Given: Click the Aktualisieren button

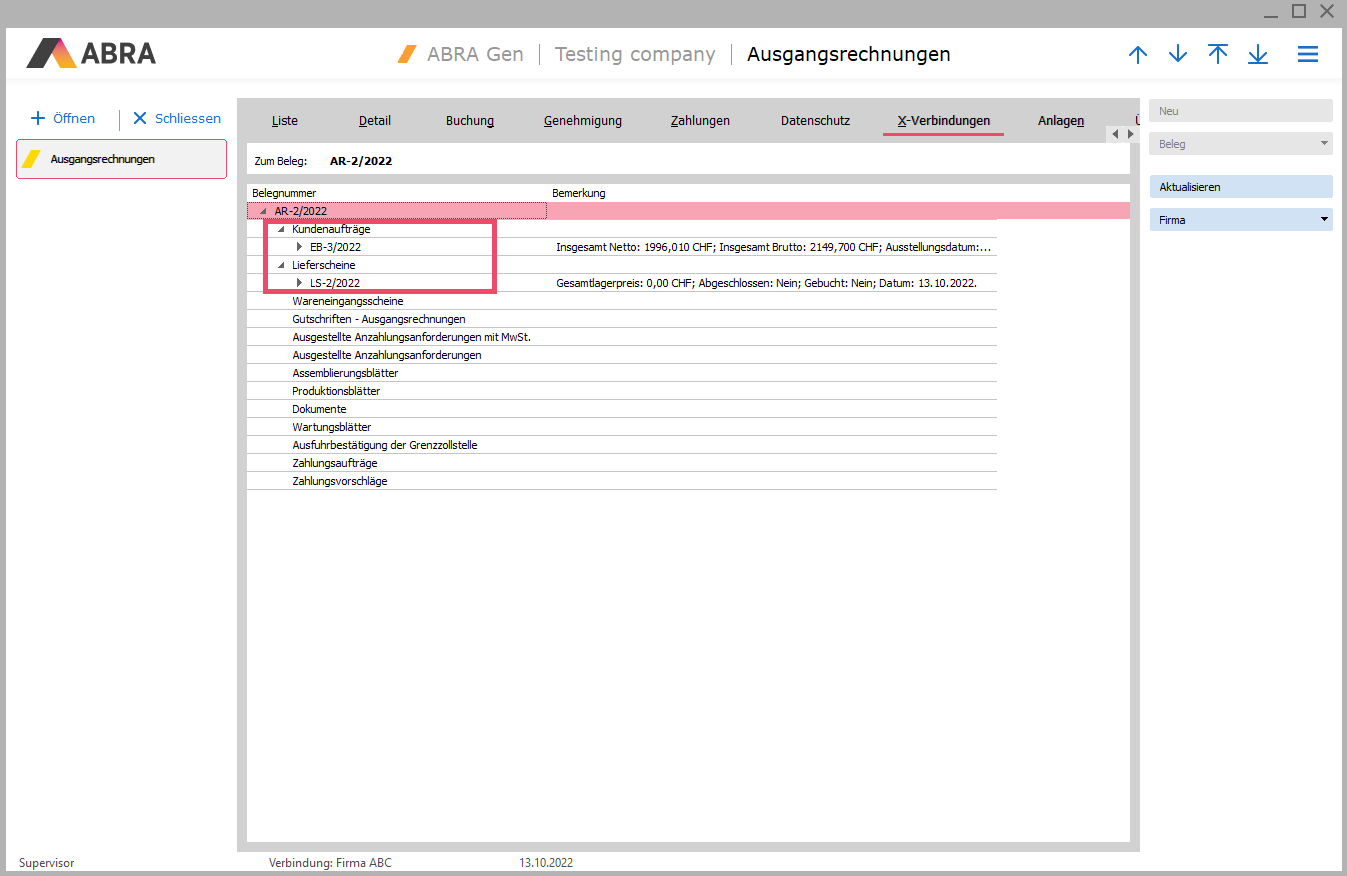Looking at the screenshot, I should pos(1241,187).
